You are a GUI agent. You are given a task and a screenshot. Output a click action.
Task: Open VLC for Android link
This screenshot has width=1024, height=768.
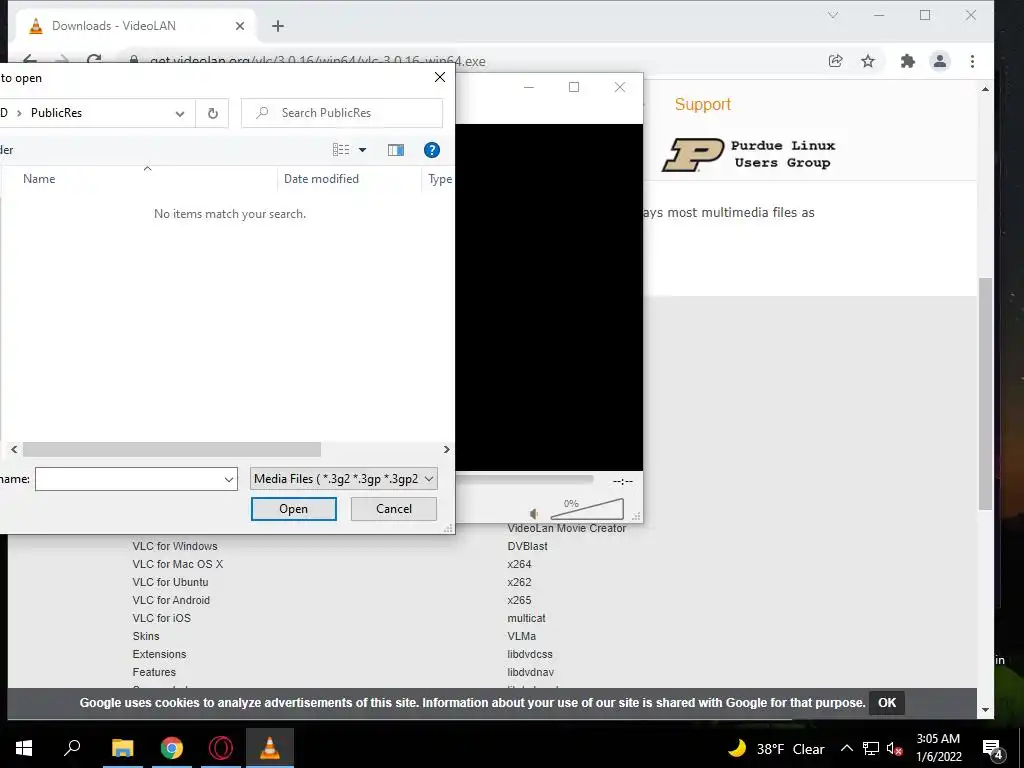tap(171, 600)
